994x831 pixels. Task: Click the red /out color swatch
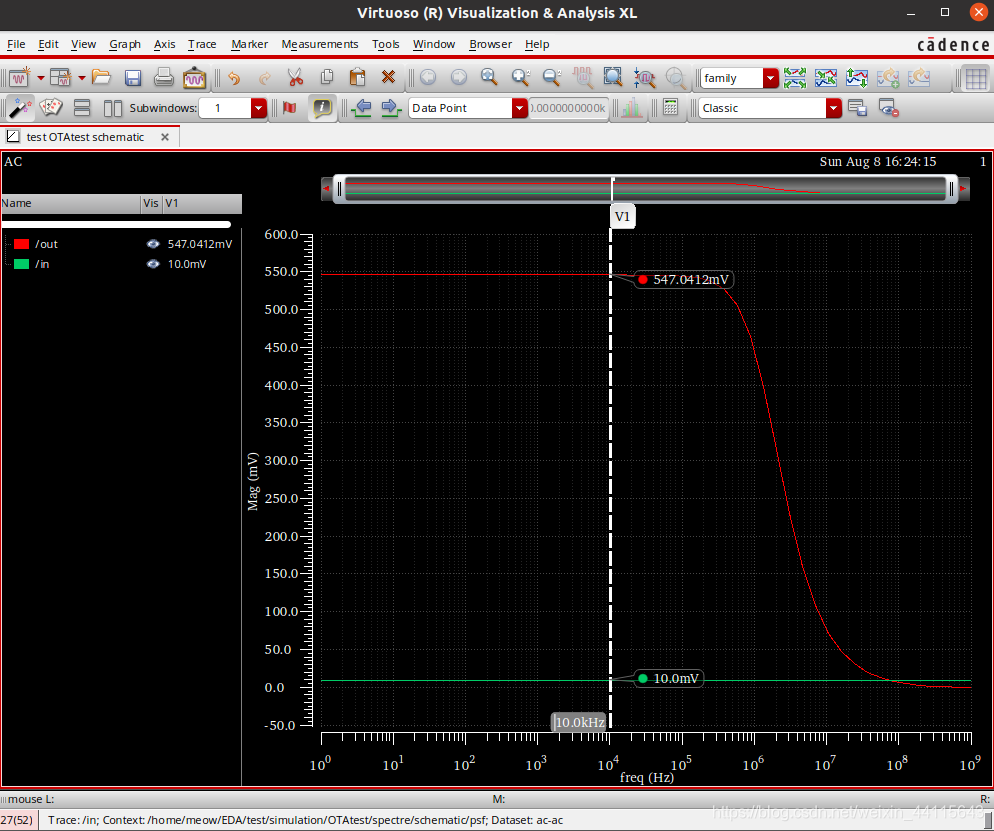pos(22,244)
